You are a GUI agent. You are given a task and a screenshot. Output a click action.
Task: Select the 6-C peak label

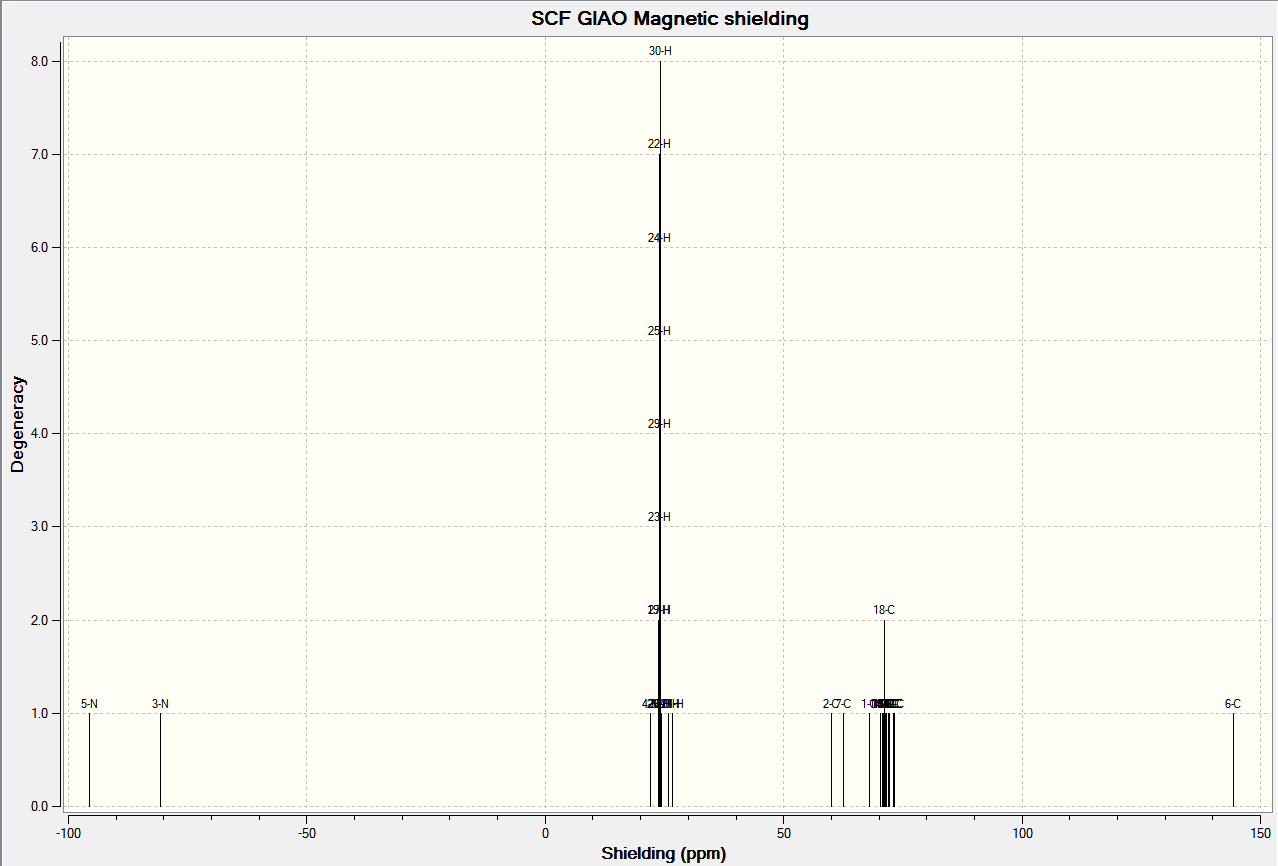1233,704
